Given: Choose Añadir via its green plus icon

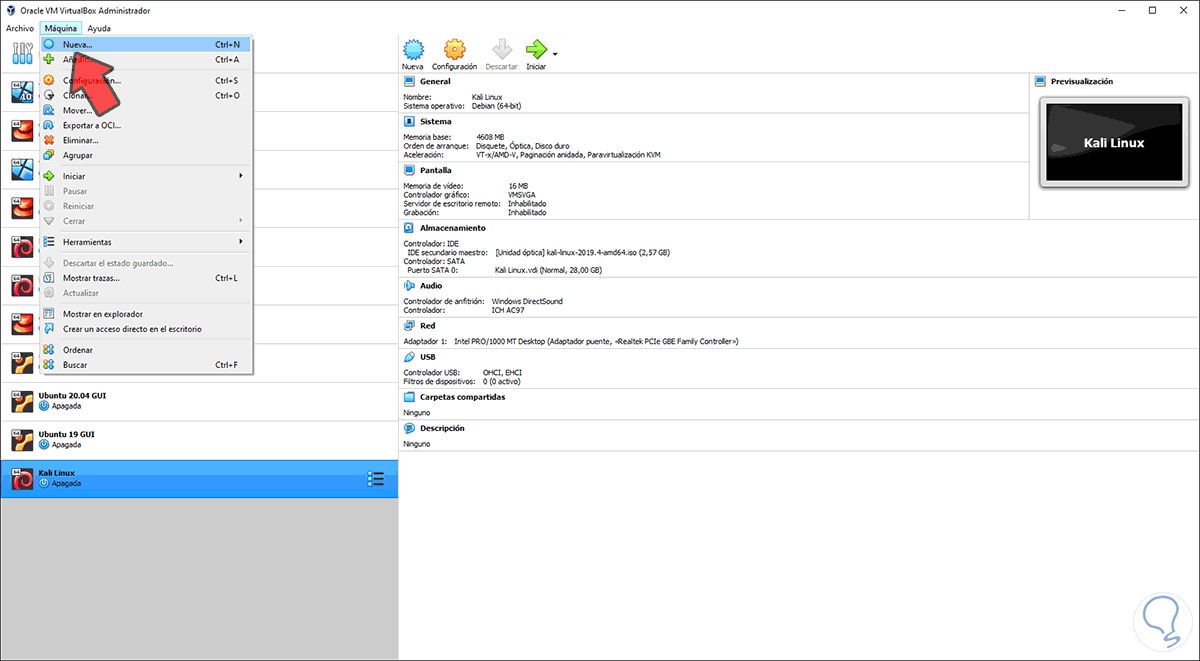Looking at the screenshot, I should pos(49,60).
